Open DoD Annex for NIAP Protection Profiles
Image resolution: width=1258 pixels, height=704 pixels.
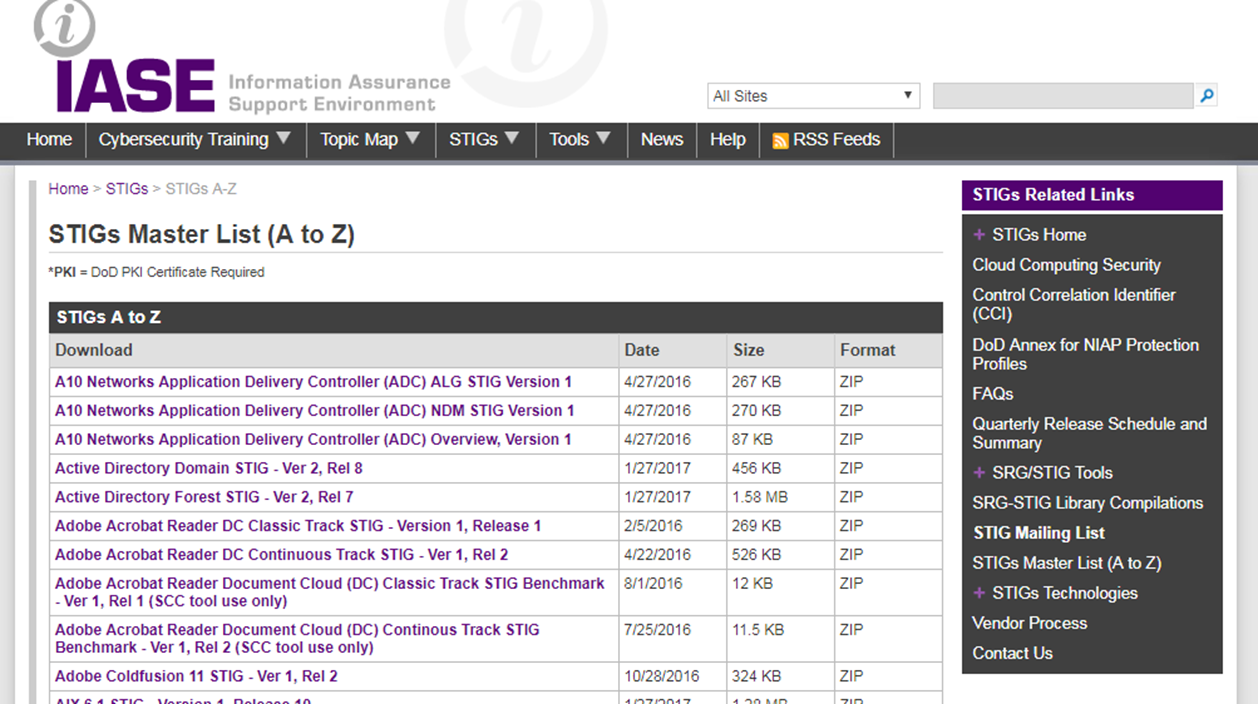[1085, 354]
